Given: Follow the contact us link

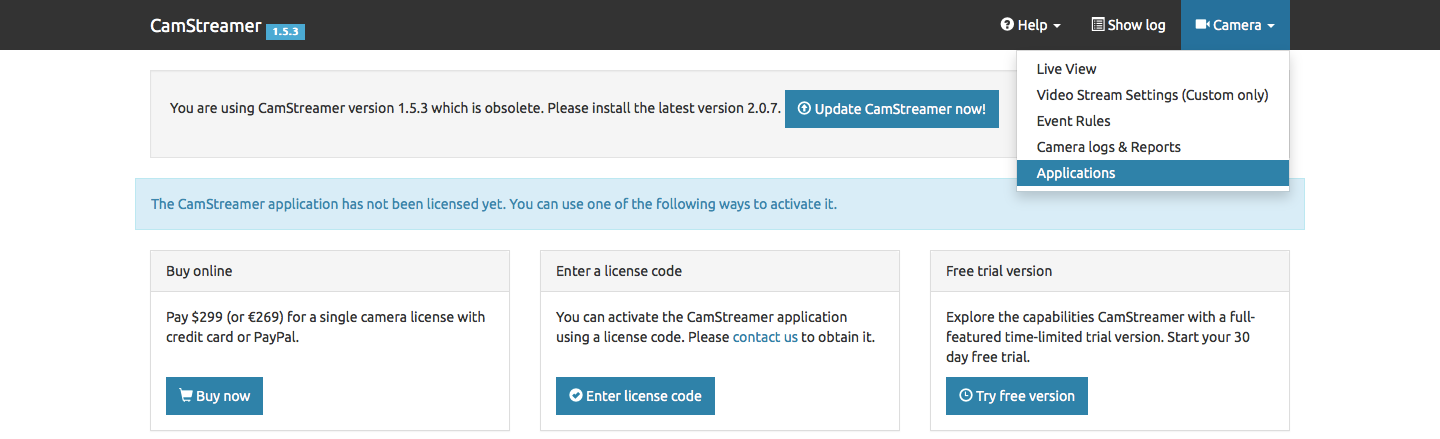Looking at the screenshot, I should [765, 337].
